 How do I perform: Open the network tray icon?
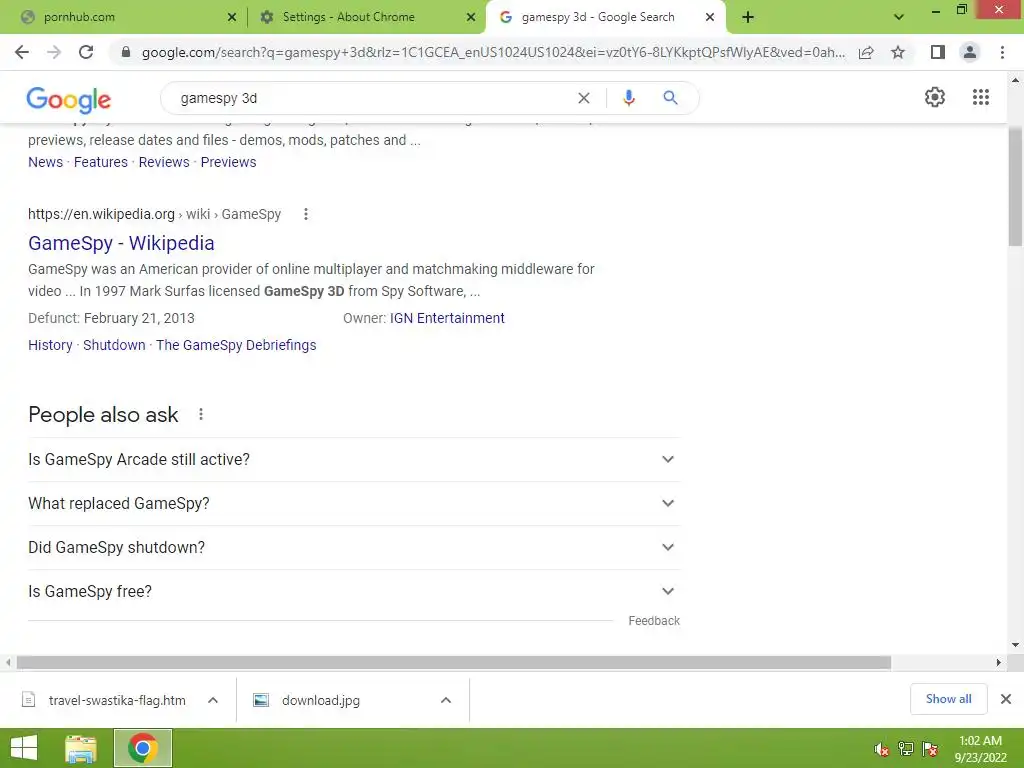pos(906,749)
